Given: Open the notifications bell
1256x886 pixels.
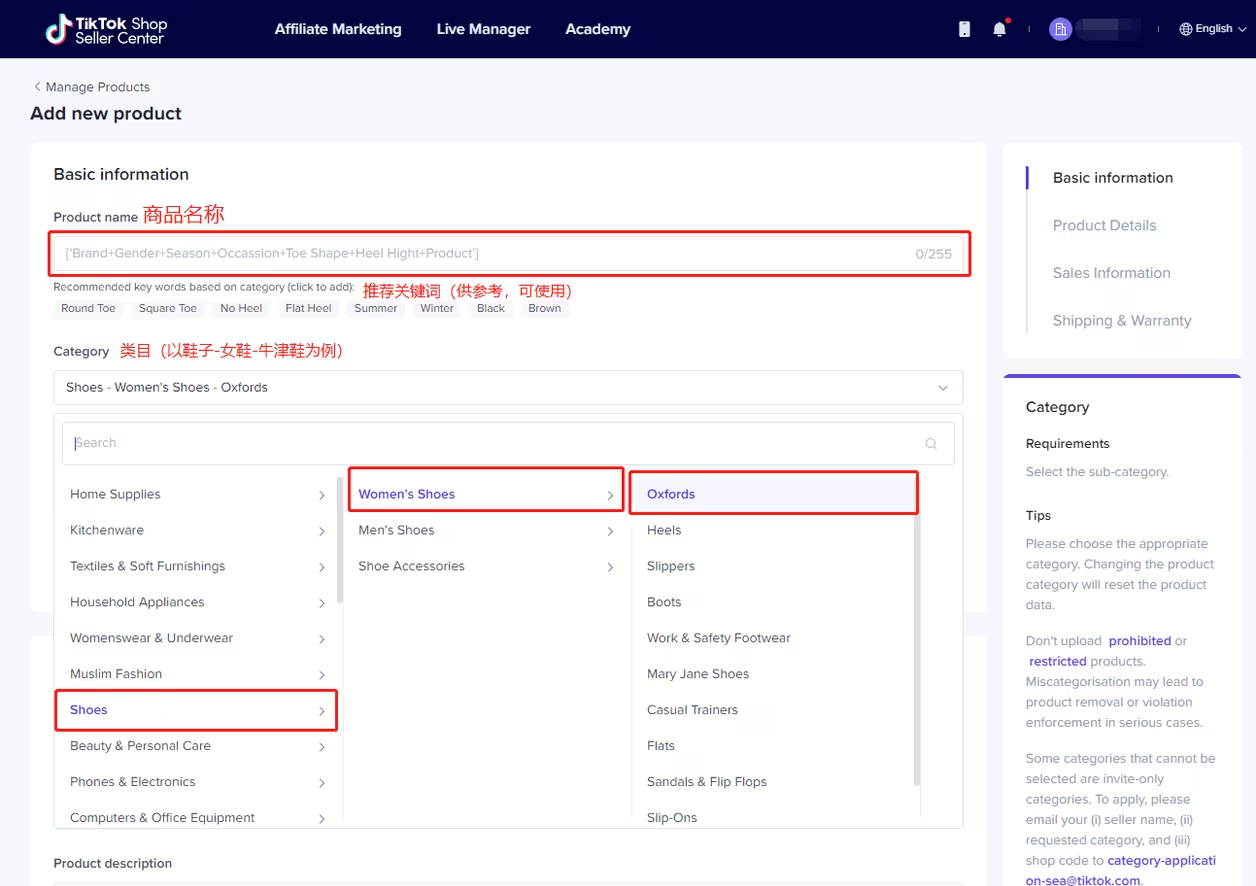Looking at the screenshot, I should click(999, 29).
